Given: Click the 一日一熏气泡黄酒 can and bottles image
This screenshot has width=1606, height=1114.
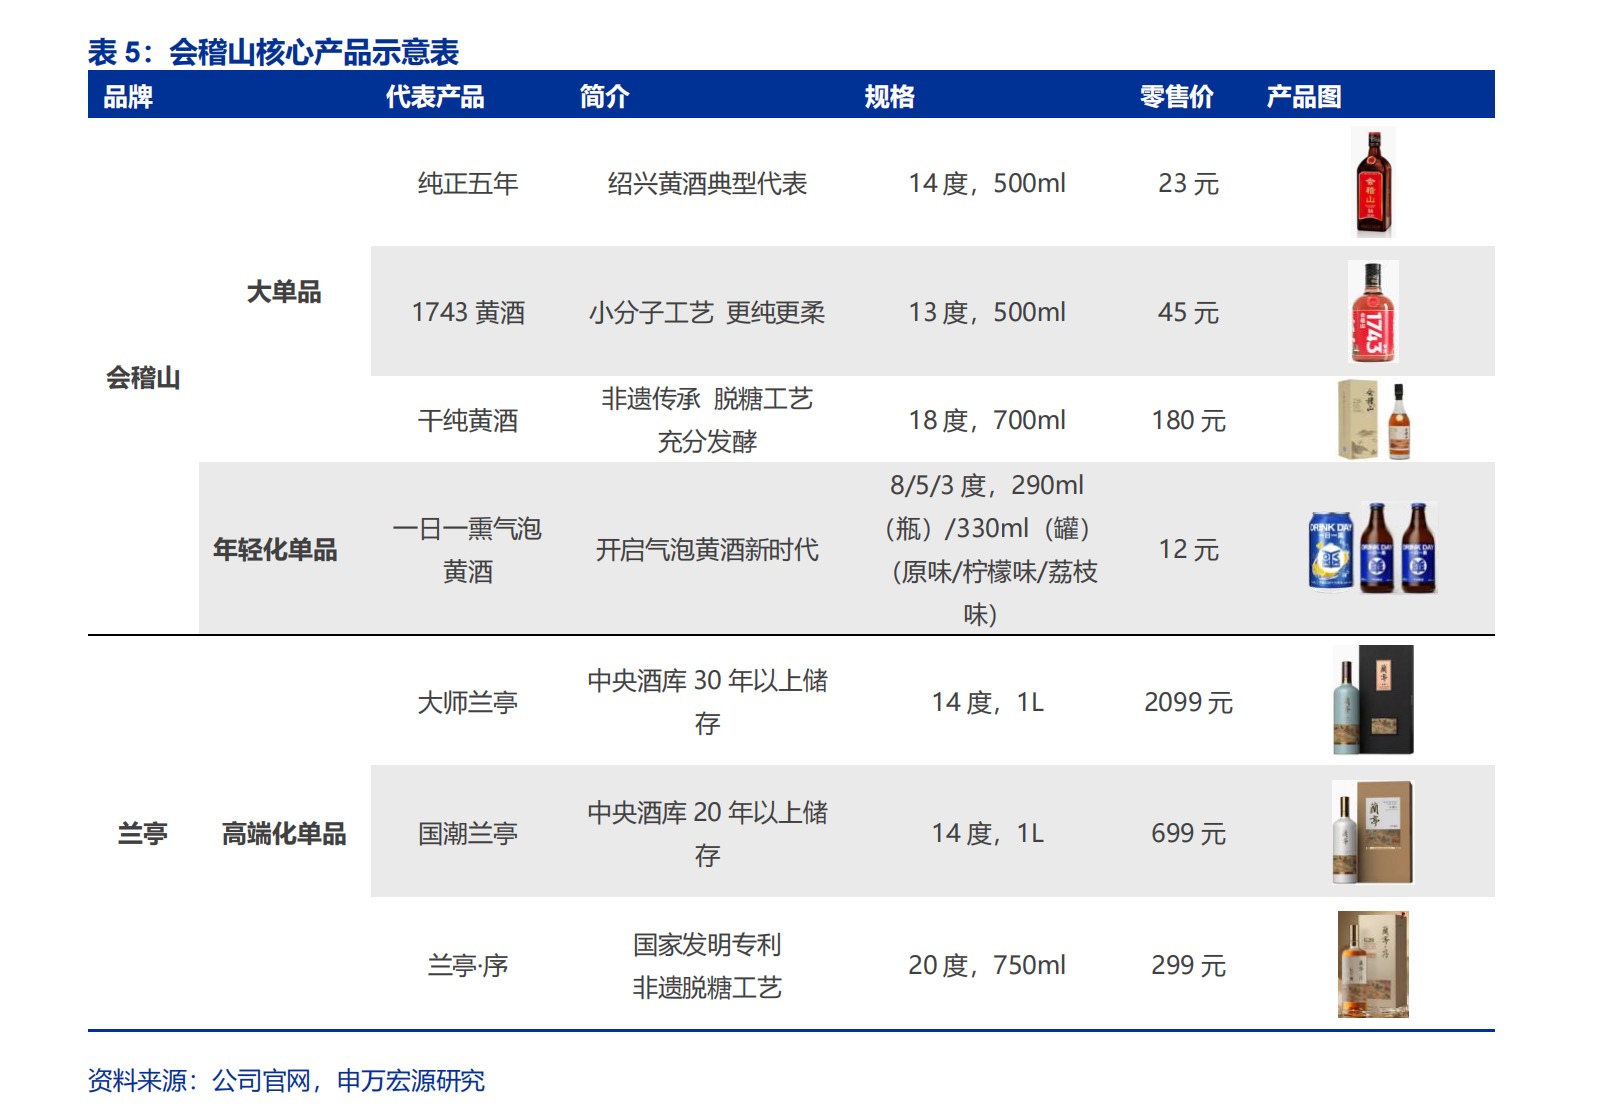Looking at the screenshot, I should [1373, 547].
